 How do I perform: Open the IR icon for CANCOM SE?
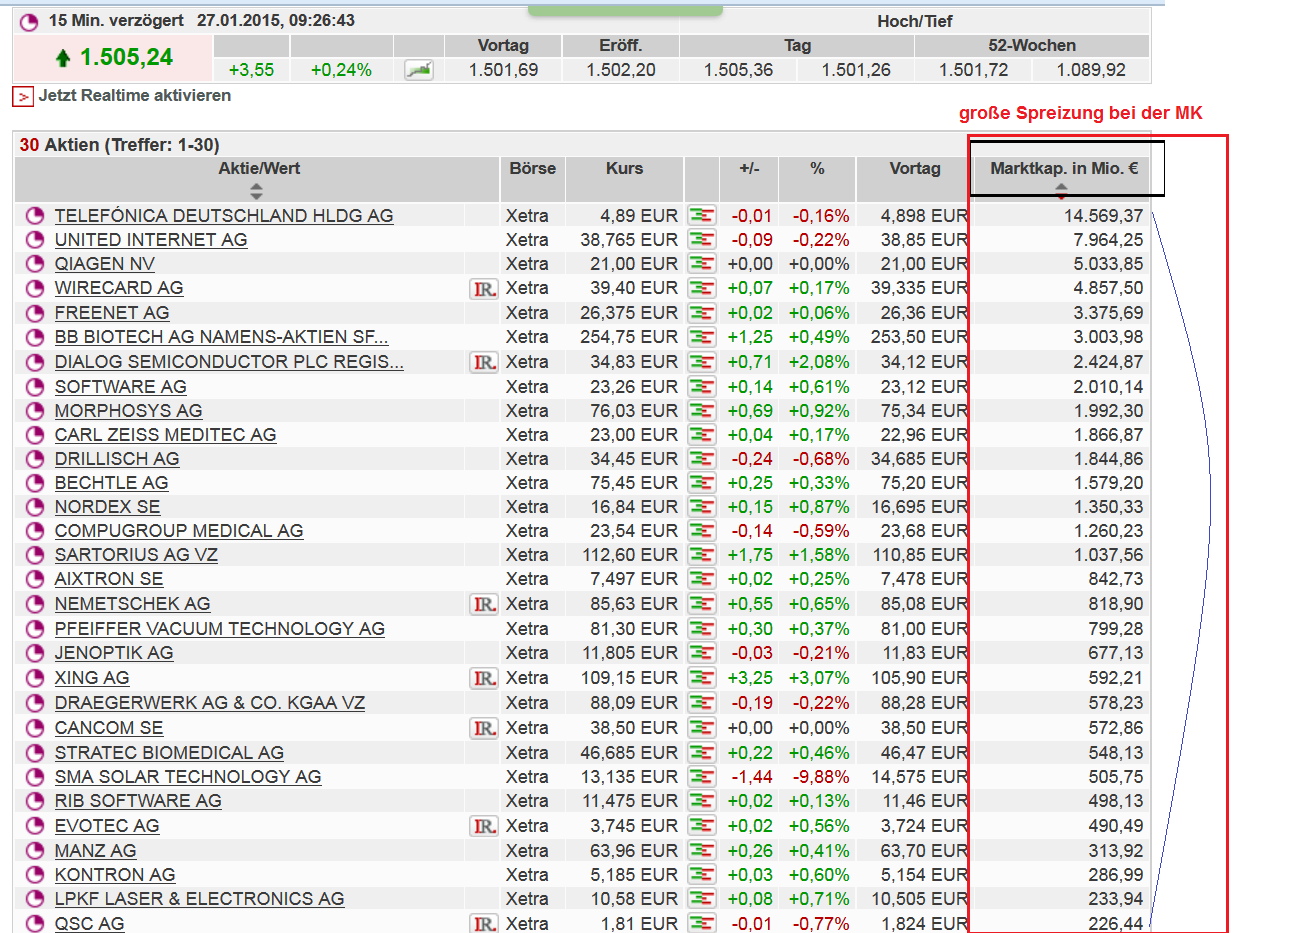point(484,728)
